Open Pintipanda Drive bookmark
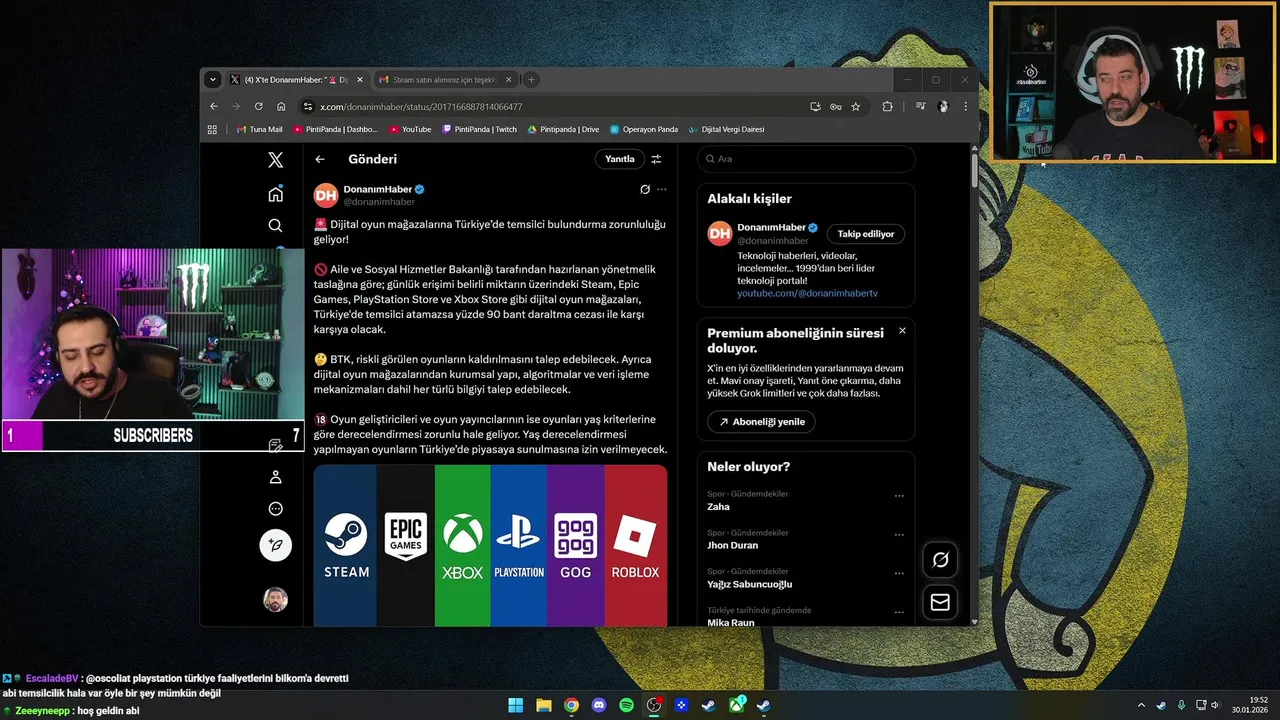This screenshot has height=720, width=1280. click(x=562, y=129)
